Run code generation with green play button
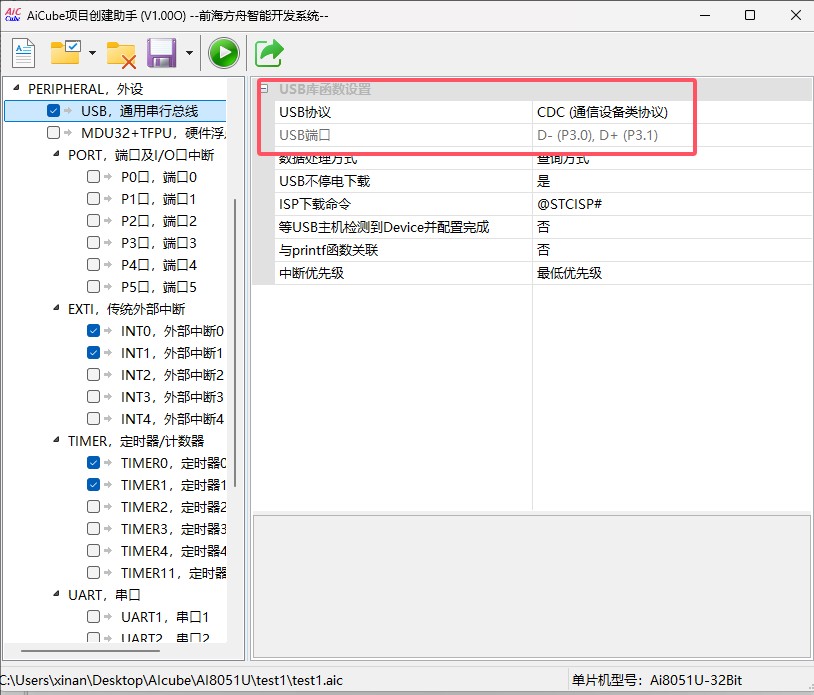Screen dimensions: 814x695 pyautogui.click(x=224, y=53)
